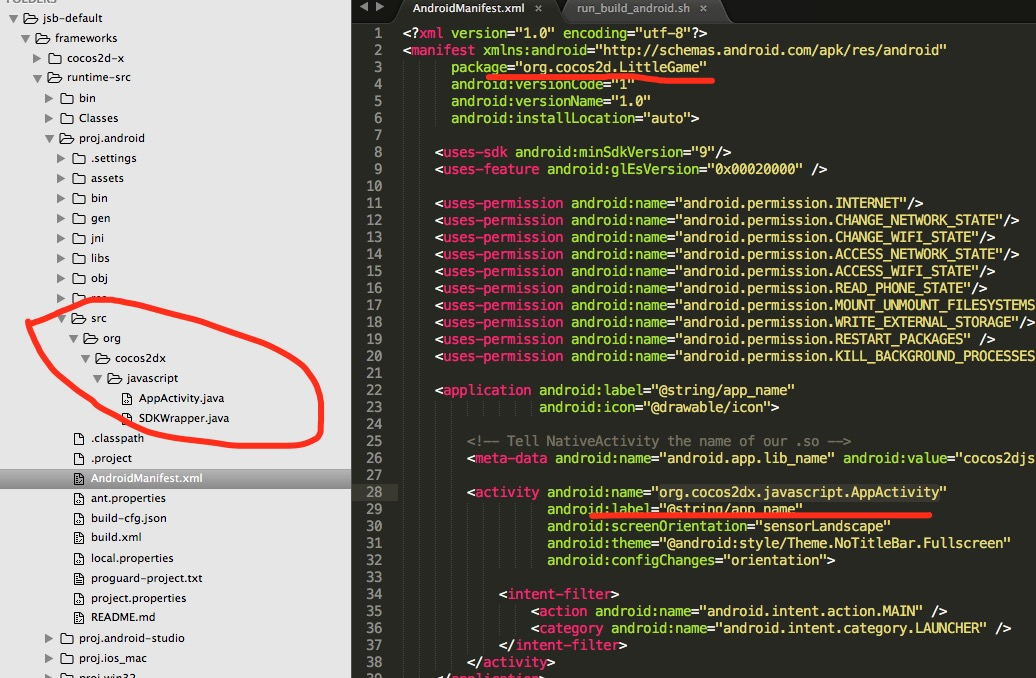Viewport: 1036px width, 678px height.
Task: Collapse the javascript folder triangle
Action: (97, 379)
